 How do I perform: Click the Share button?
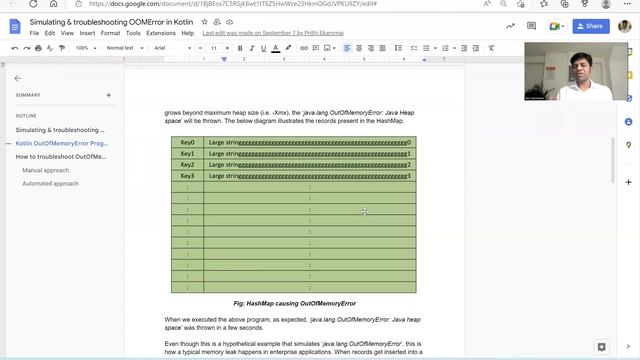[591, 26]
